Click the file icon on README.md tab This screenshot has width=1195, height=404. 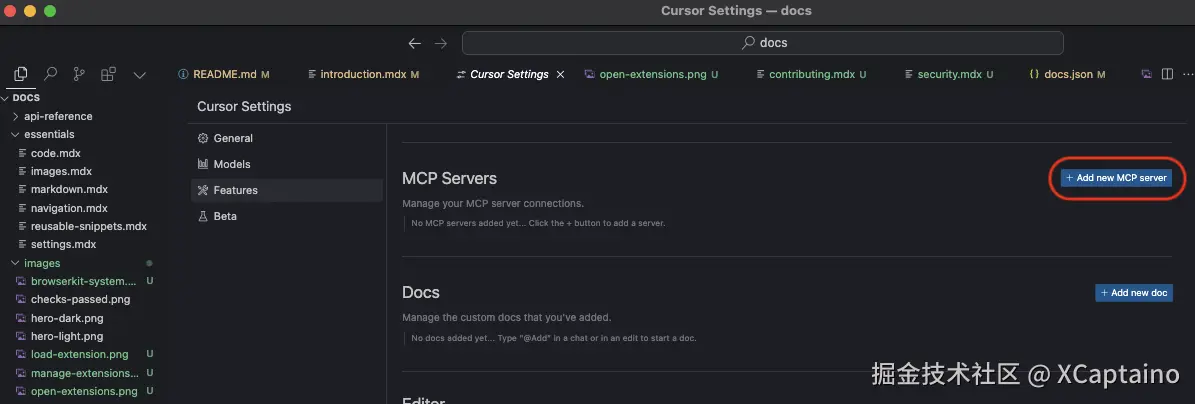(183, 74)
